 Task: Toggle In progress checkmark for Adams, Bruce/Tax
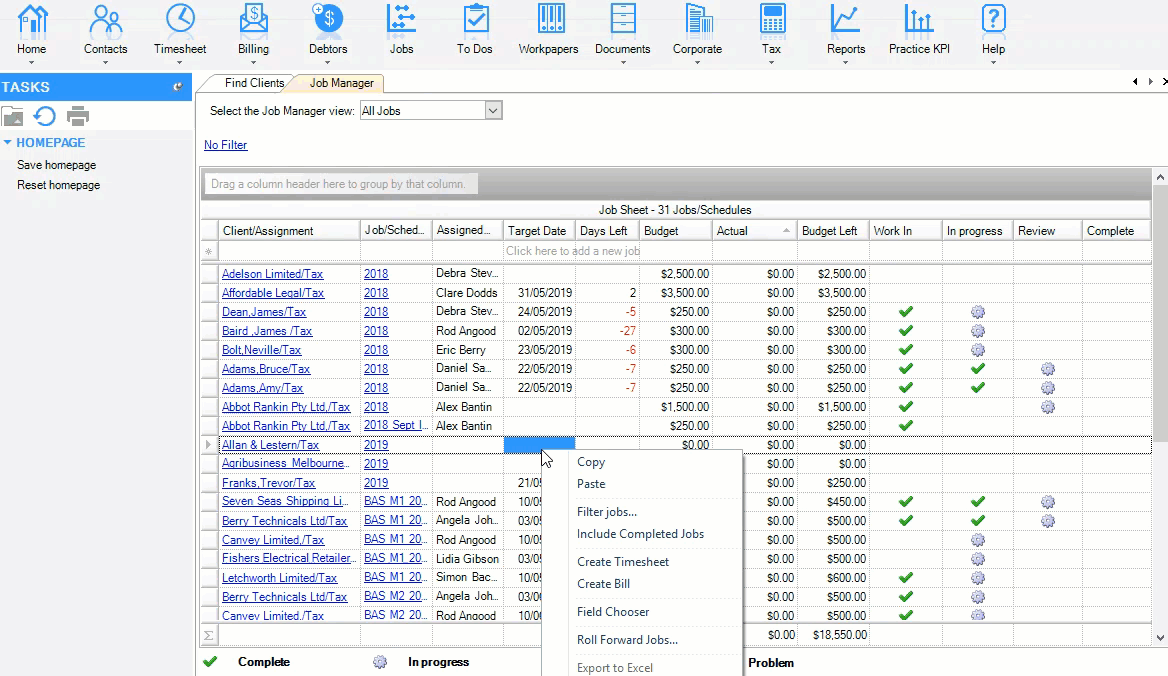[978, 369]
